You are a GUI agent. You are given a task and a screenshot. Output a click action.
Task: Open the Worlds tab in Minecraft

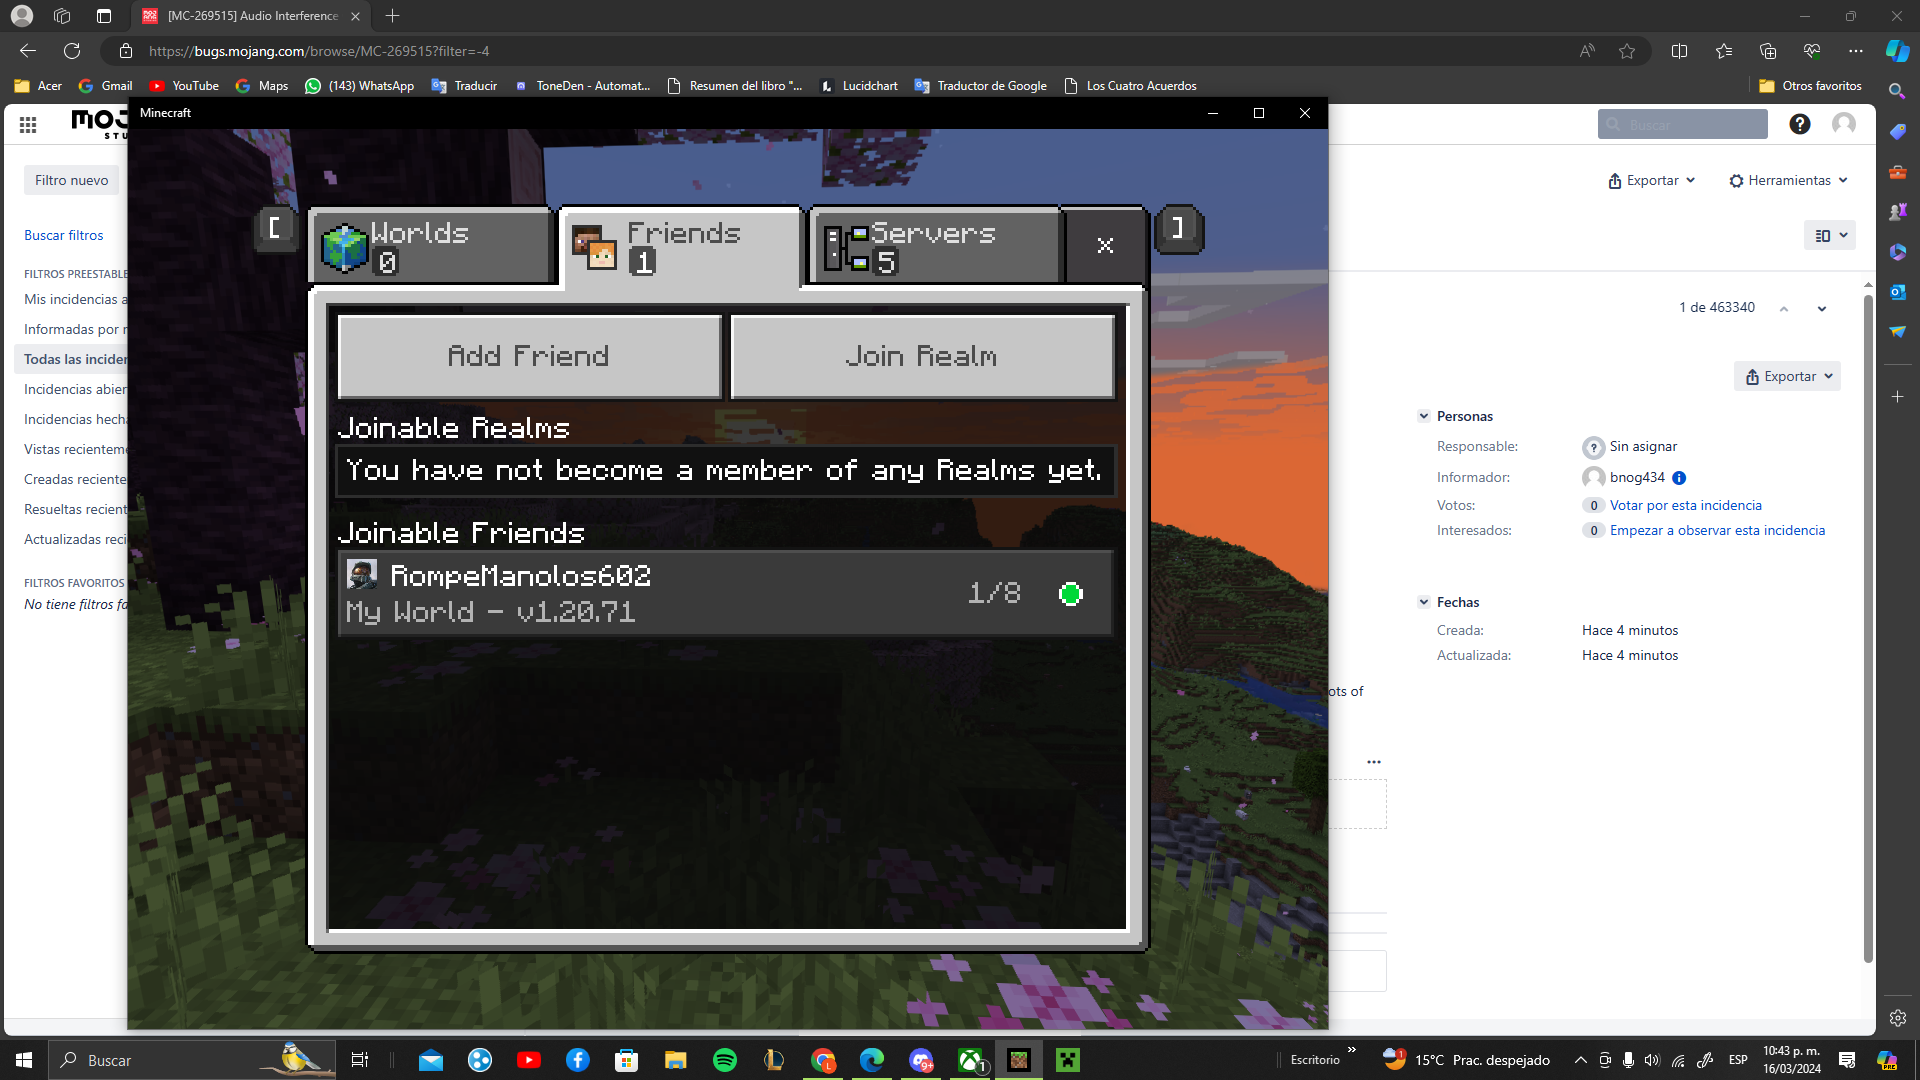pos(432,246)
